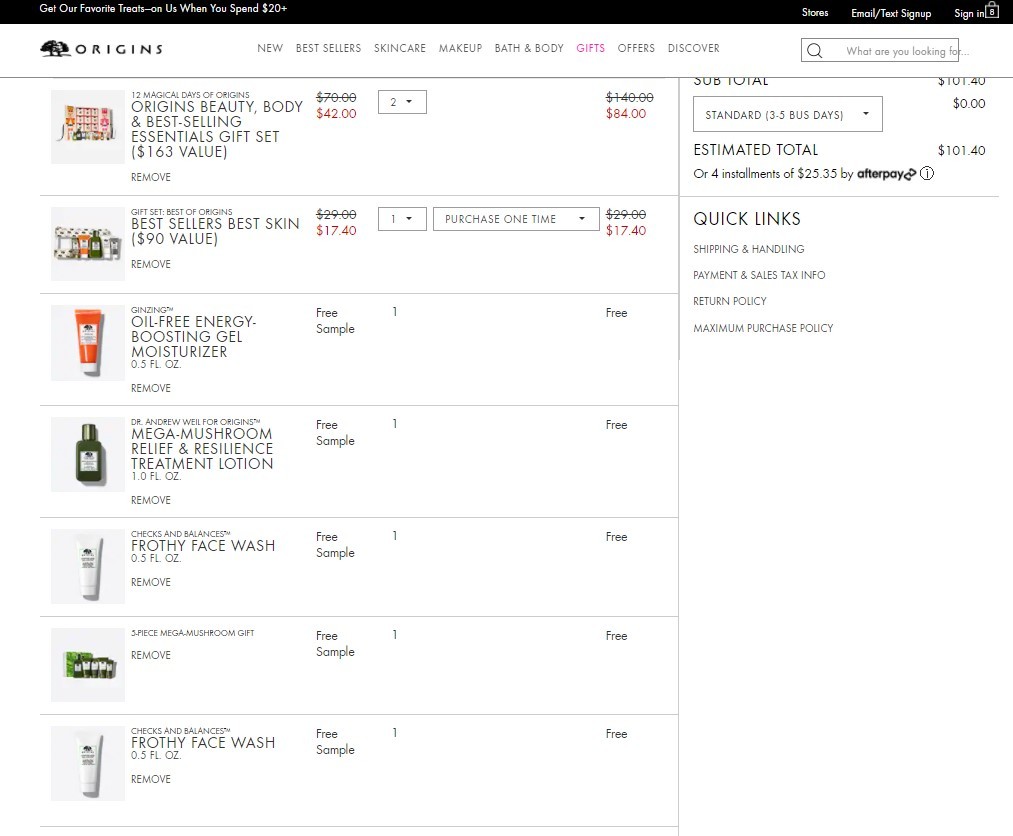
Task: Click the $42.00 sale unit price
Action: [x=336, y=114]
